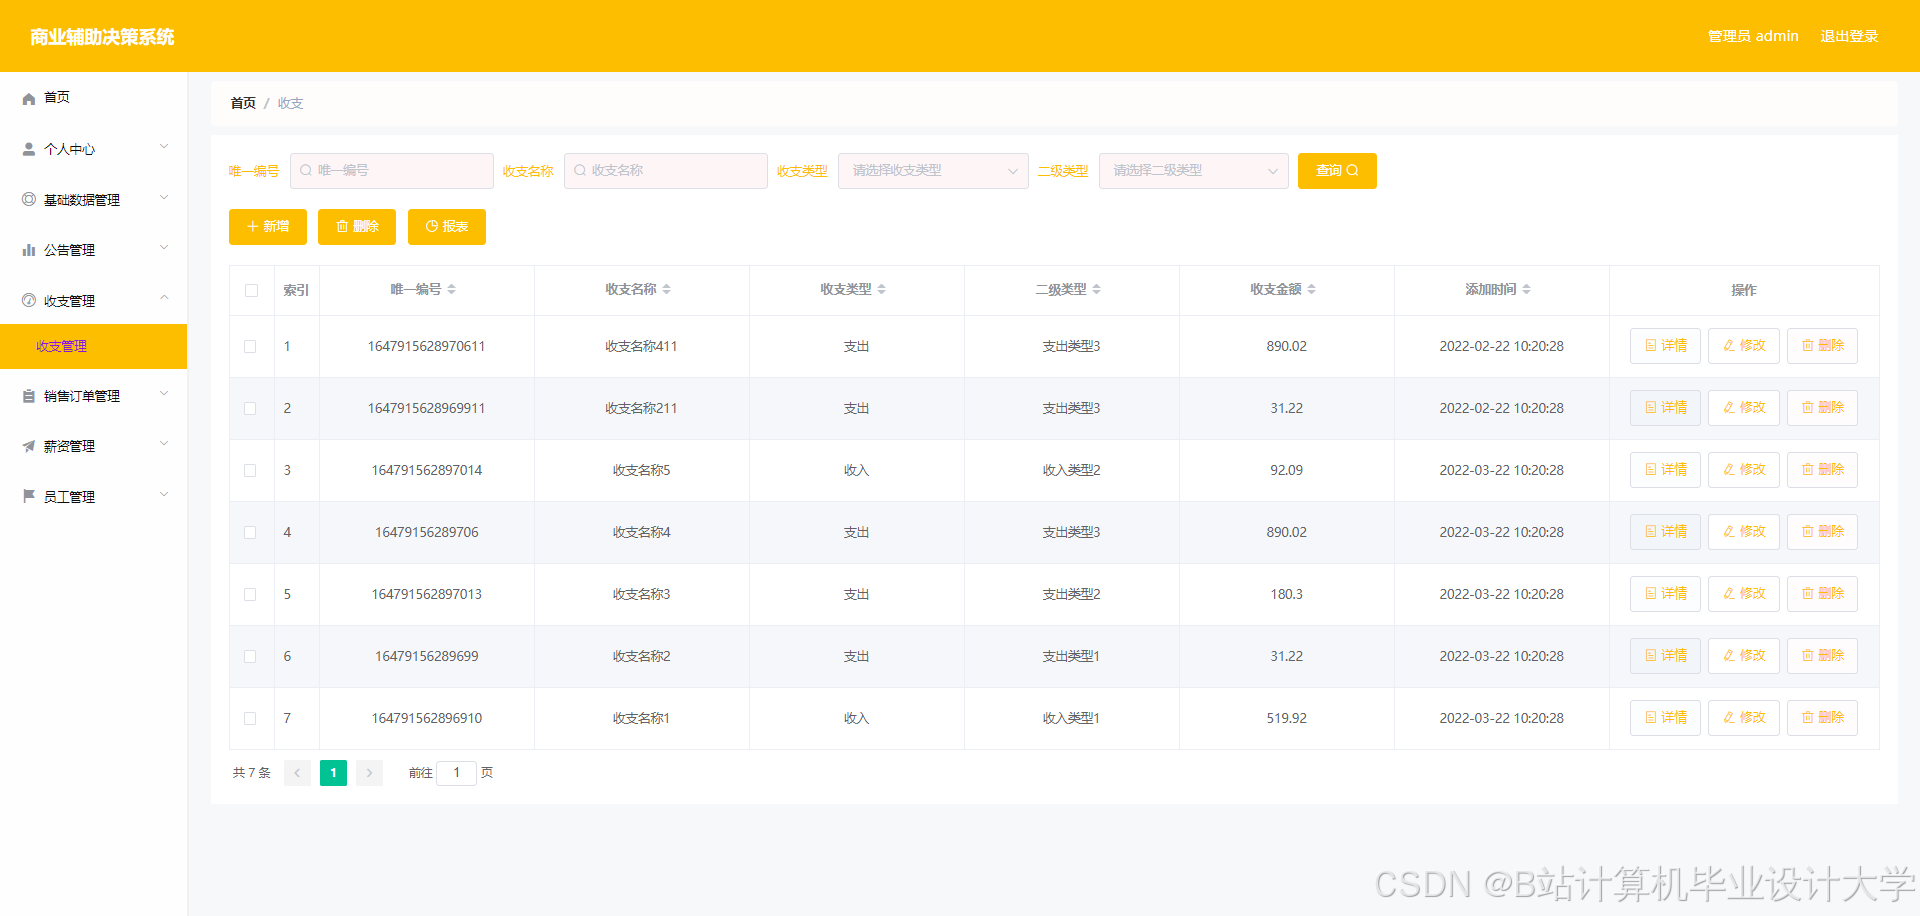Collapse 收支管理 sidebar menu
Viewport: 1920px width, 916px height.
click(x=94, y=300)
